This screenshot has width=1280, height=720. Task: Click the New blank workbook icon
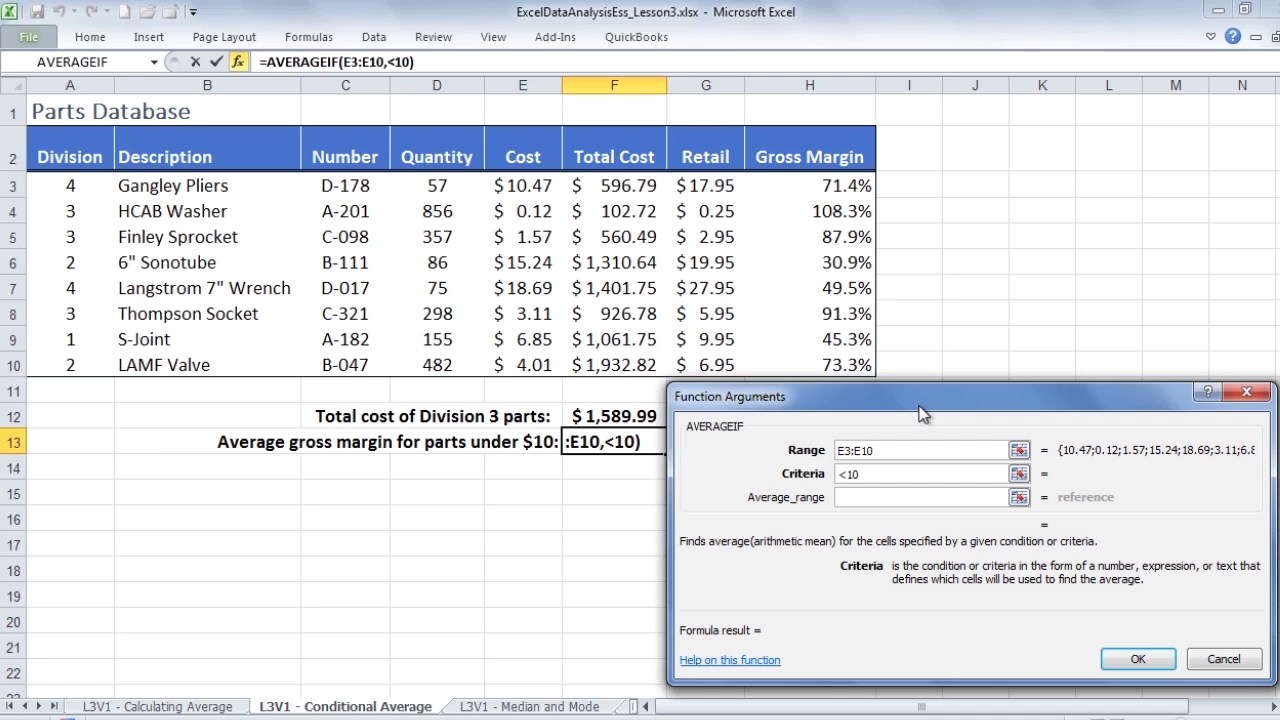point(125,12)
